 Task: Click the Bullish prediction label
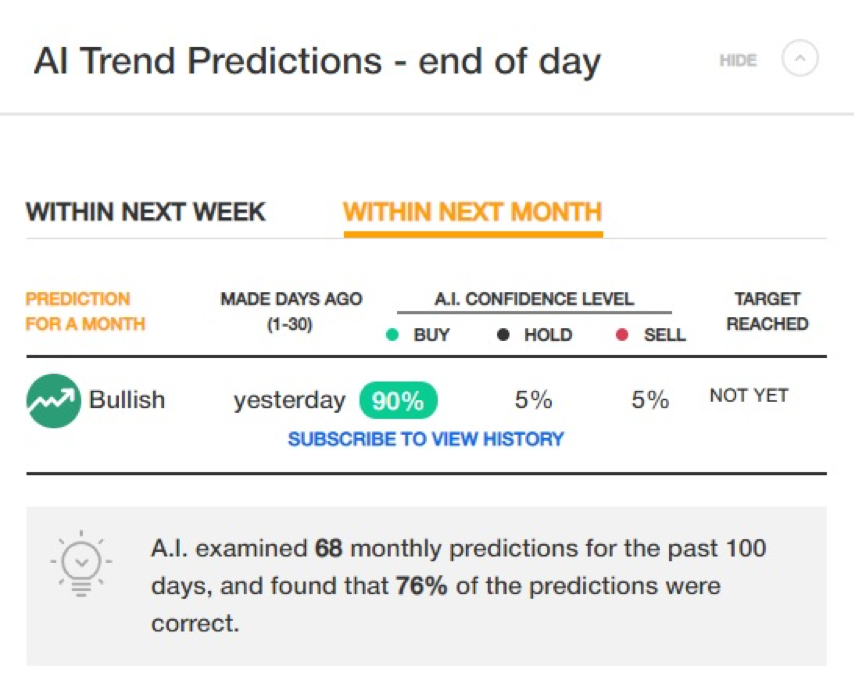[x=127, y=400]
